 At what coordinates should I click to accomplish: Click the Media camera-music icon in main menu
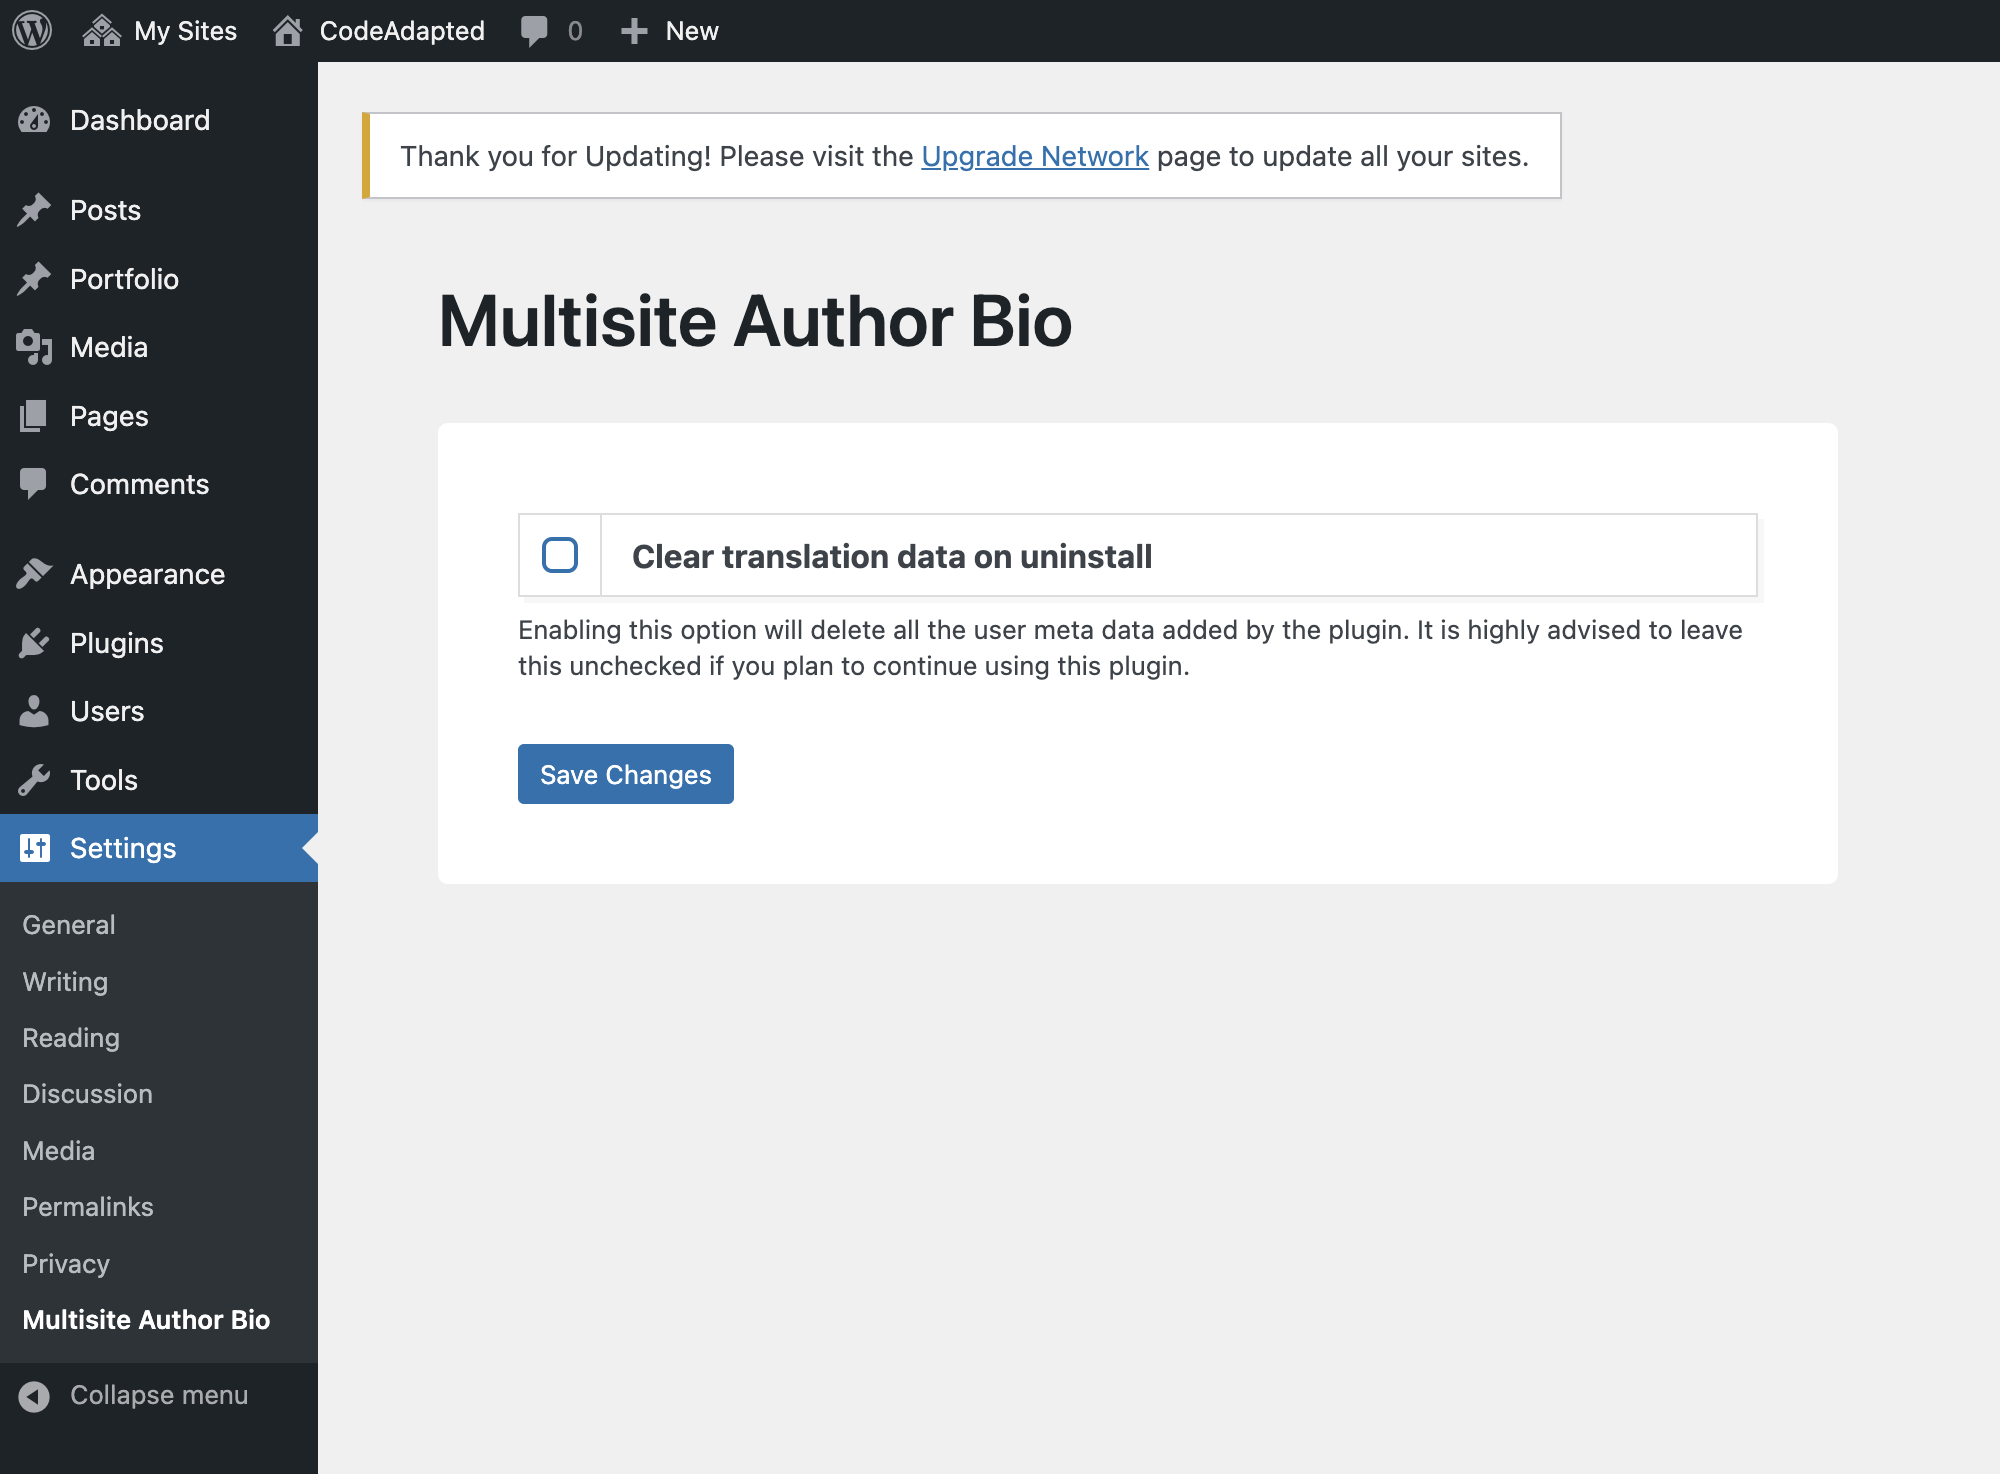[x=34, y=347]
